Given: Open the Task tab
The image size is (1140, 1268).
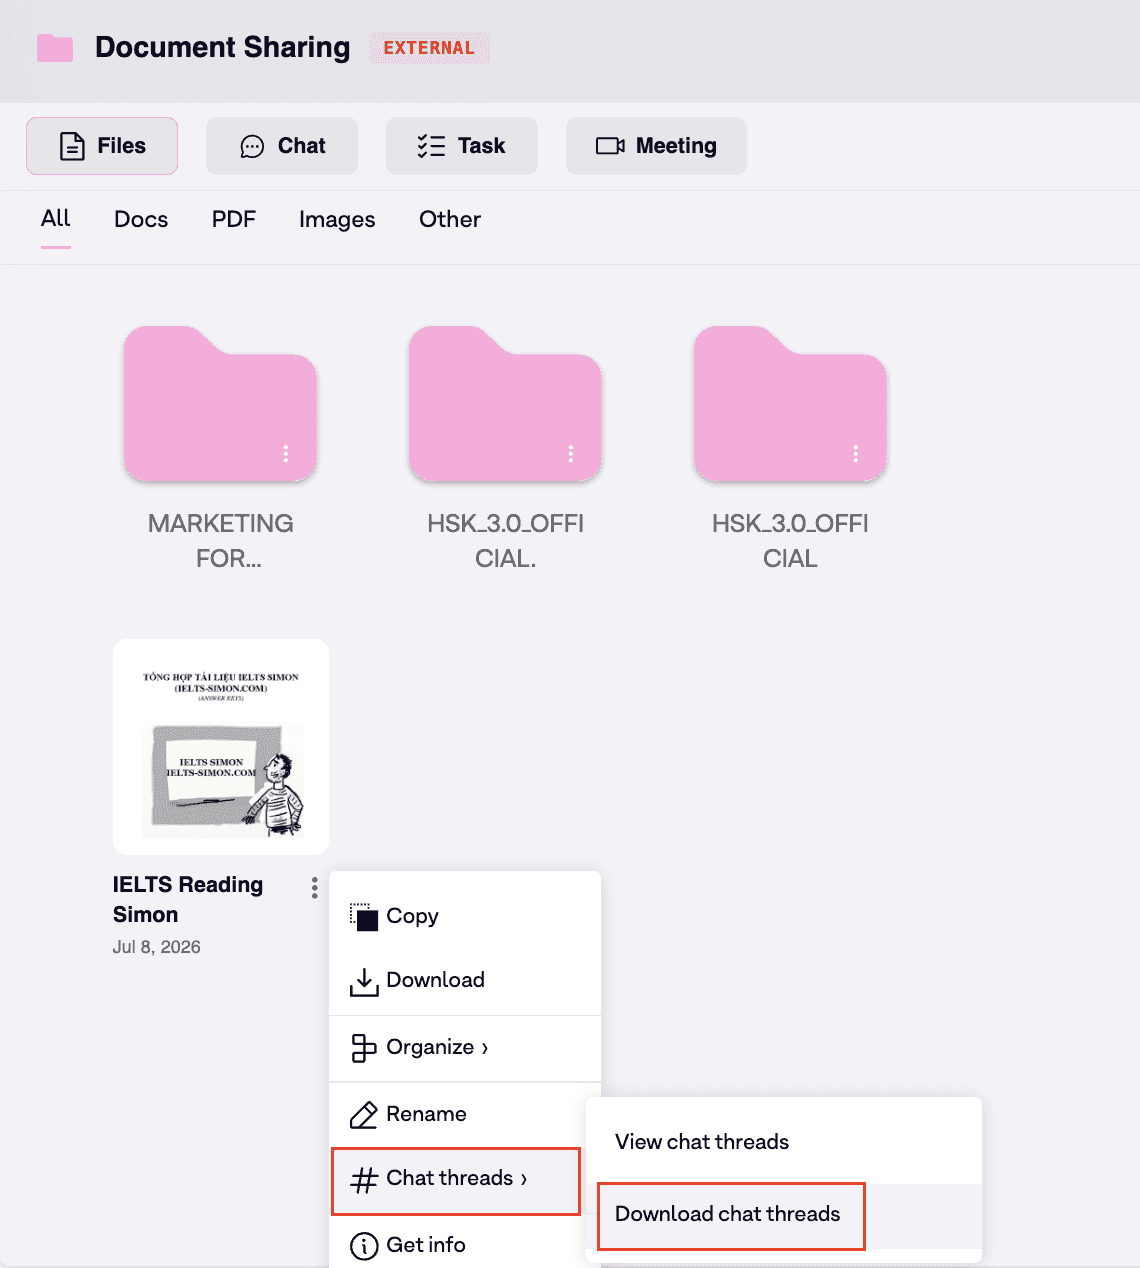Looking at the screenshot, I should [x=462, y=146].
